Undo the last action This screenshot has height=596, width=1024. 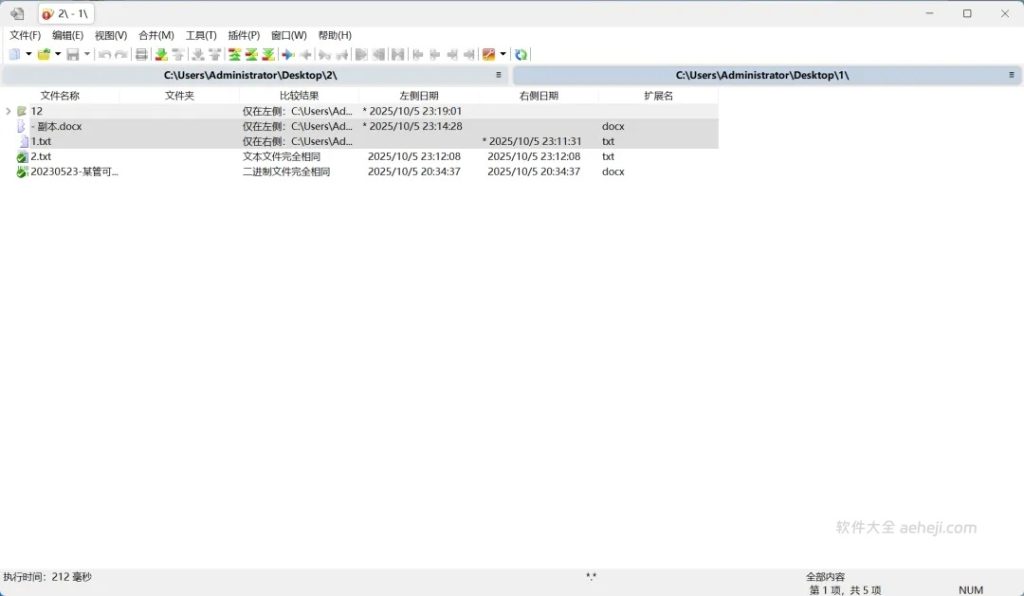coord(106,54)
